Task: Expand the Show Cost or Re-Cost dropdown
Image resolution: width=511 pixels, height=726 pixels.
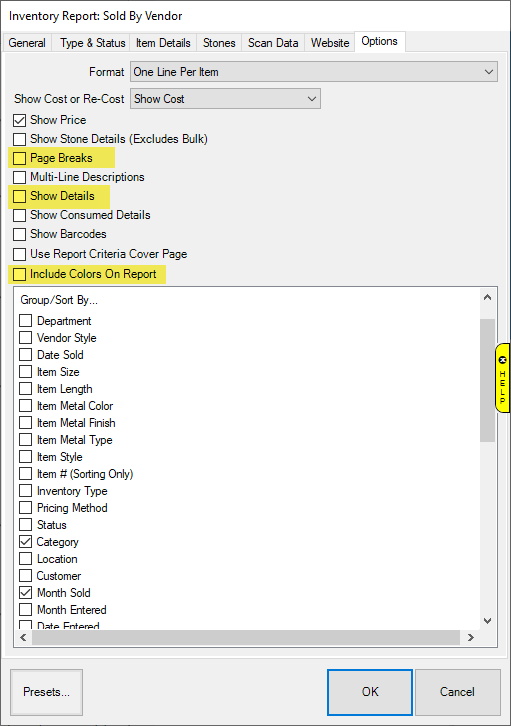Action: click(x=225, y=99)
